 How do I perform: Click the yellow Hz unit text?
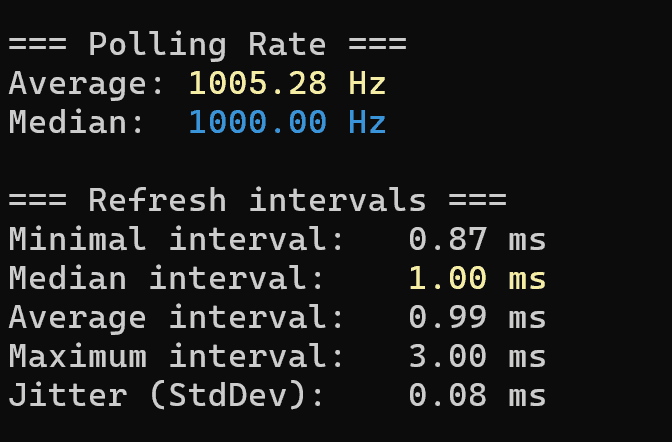[367, 83]
